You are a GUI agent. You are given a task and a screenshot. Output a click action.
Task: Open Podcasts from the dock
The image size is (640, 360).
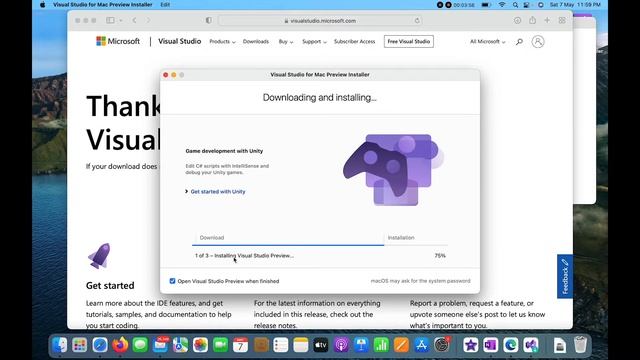341,345
